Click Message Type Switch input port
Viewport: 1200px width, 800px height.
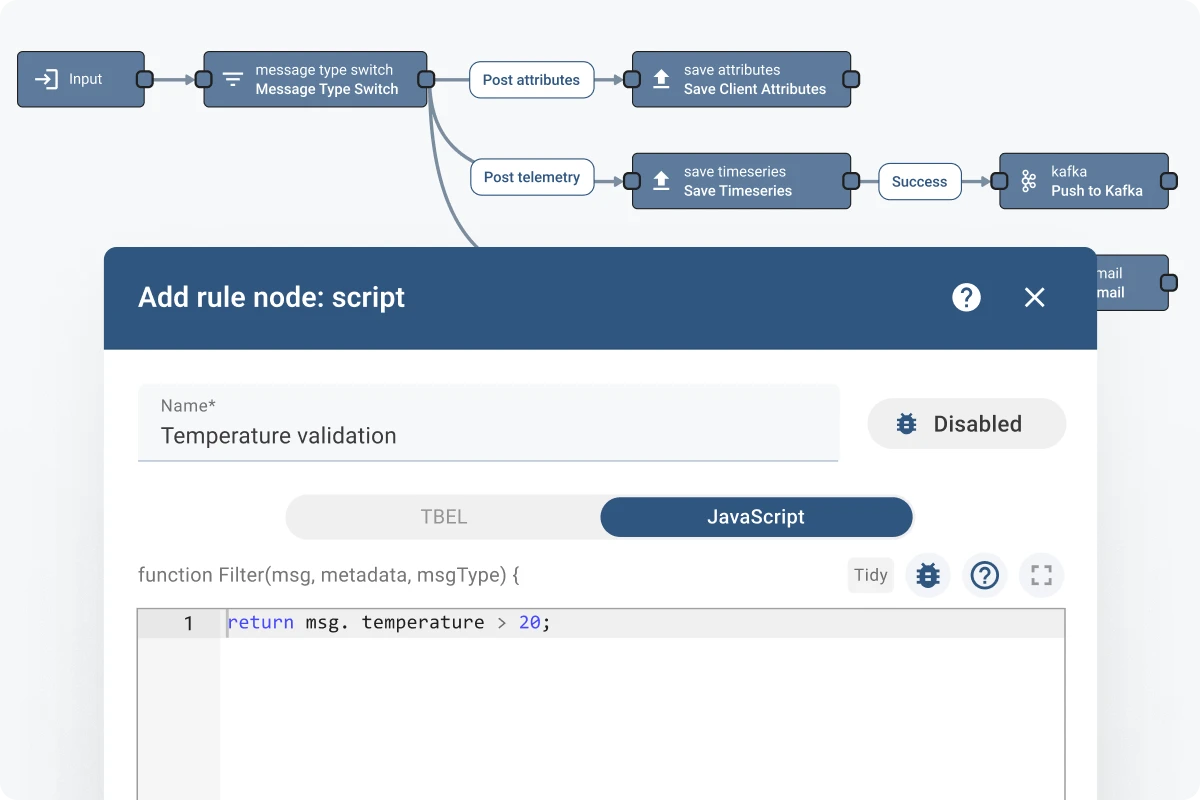[x=204, y=79]
